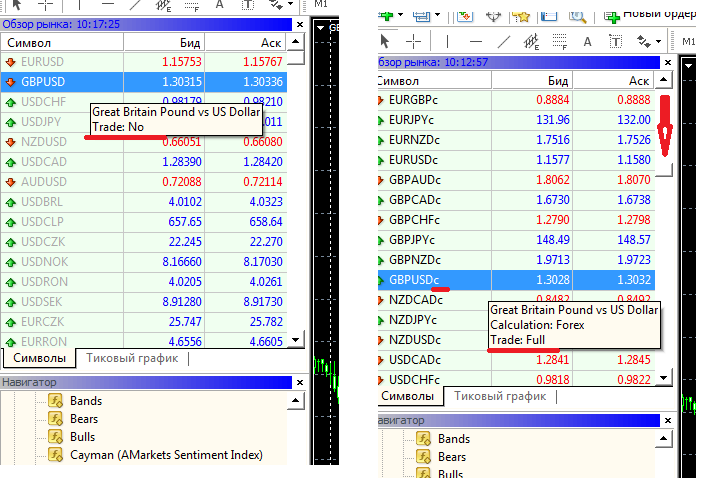Close right Market Watch panel
Screen dimensions: 711x478
click(668, 63)
